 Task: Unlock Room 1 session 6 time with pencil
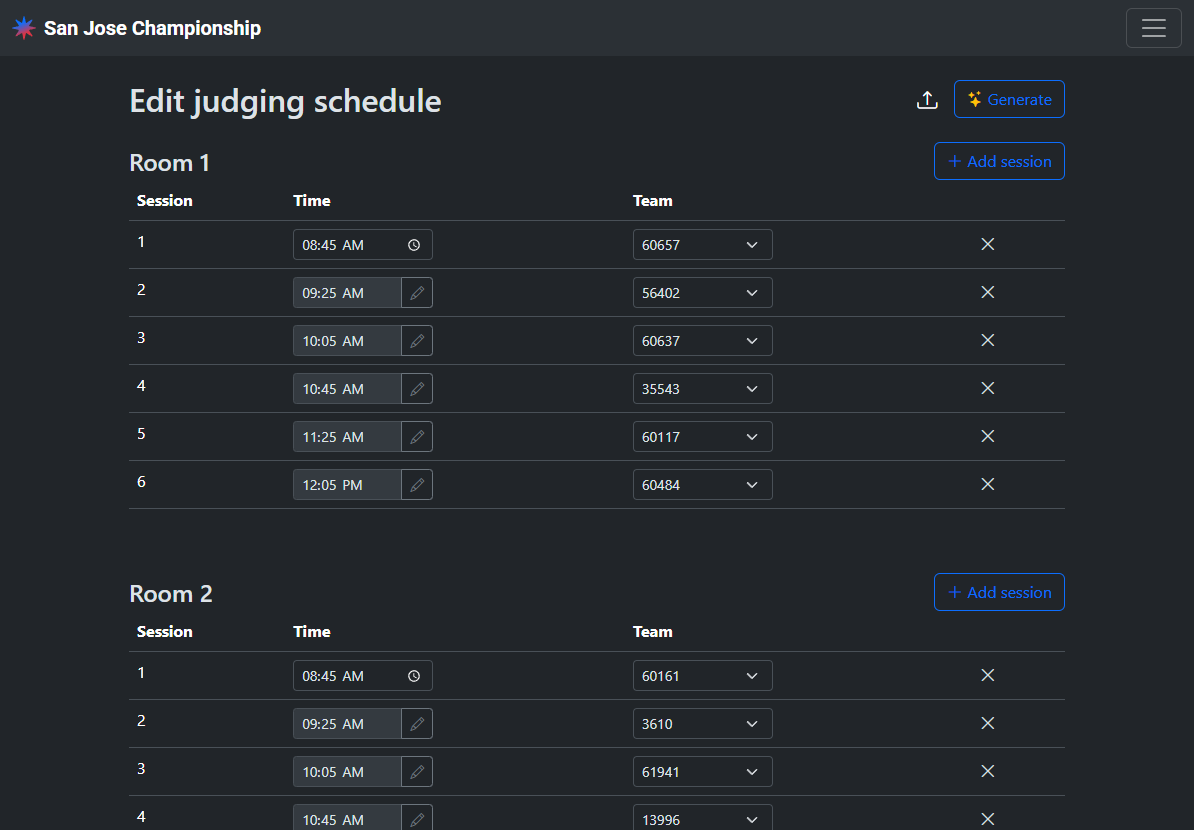point(417,485)
